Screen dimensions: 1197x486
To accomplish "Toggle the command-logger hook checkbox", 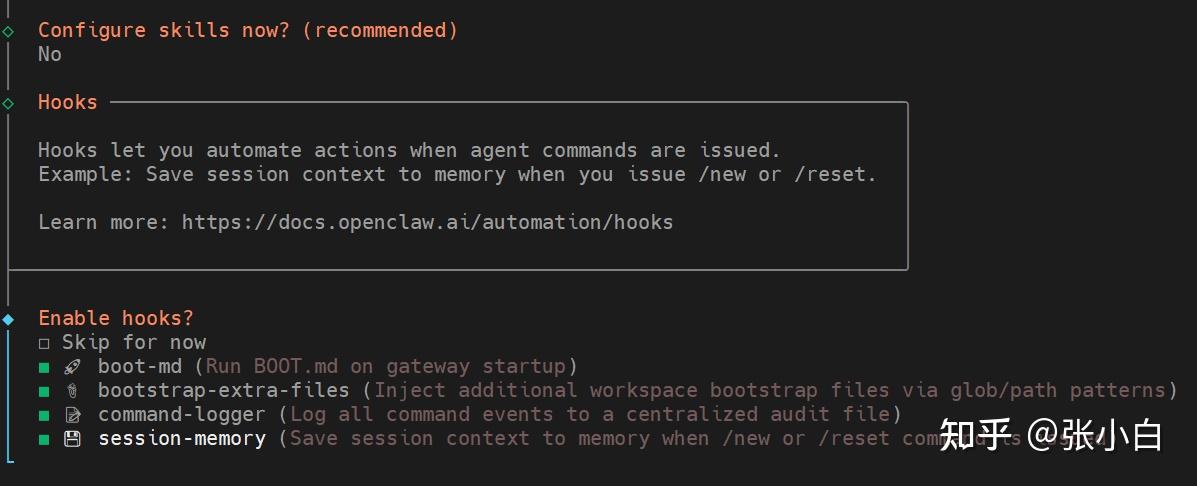I will click(x=44, y=415).
